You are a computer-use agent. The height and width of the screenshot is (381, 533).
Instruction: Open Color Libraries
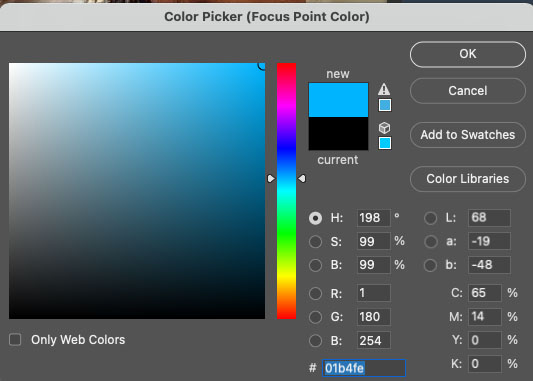point(468,179)
